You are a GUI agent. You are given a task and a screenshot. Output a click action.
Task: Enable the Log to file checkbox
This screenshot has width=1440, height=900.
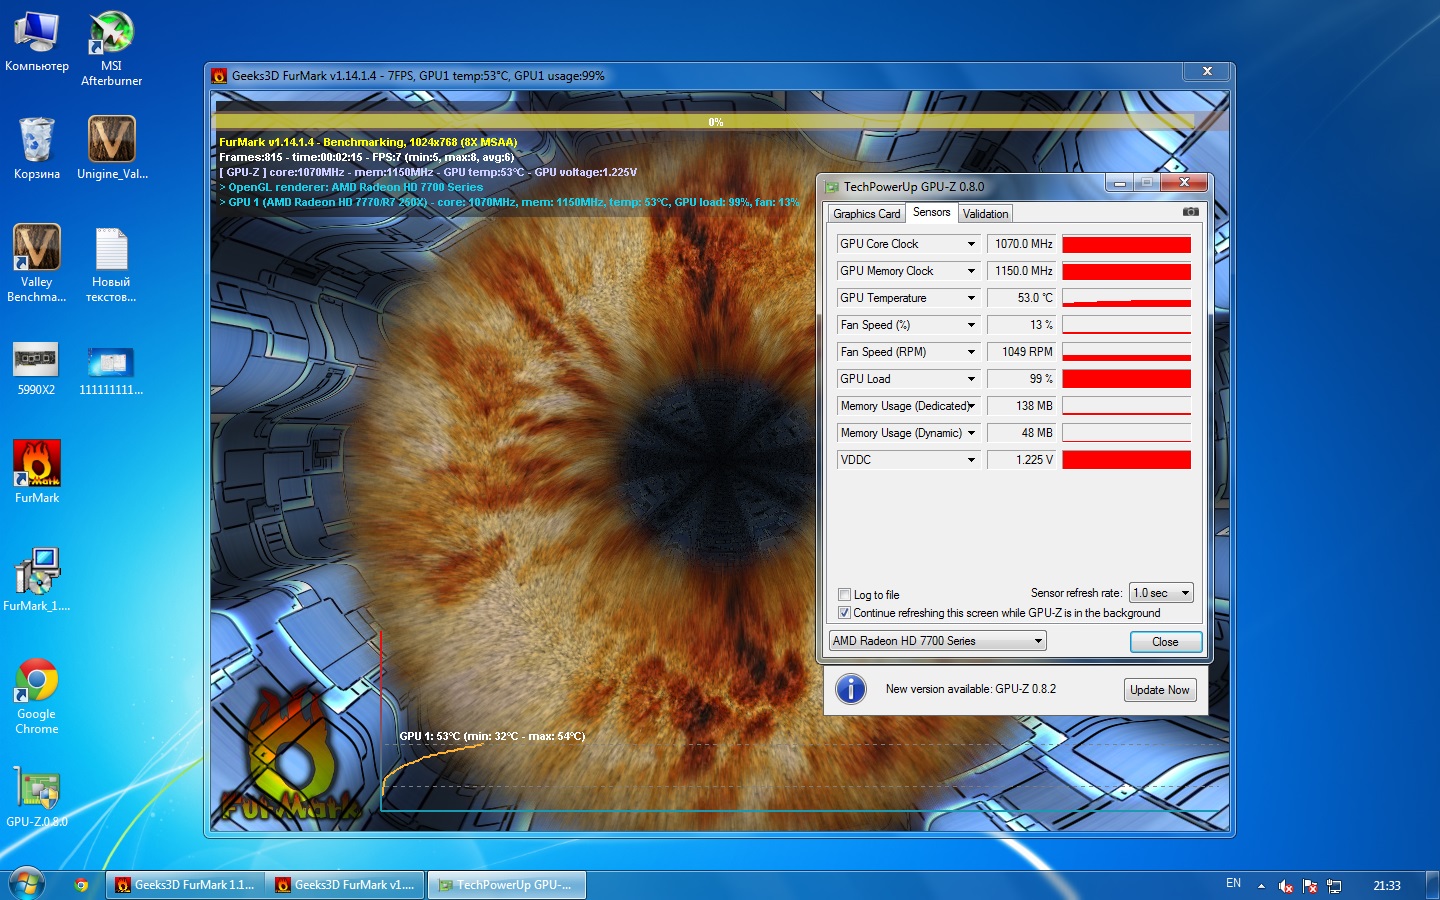pos(844,595)
